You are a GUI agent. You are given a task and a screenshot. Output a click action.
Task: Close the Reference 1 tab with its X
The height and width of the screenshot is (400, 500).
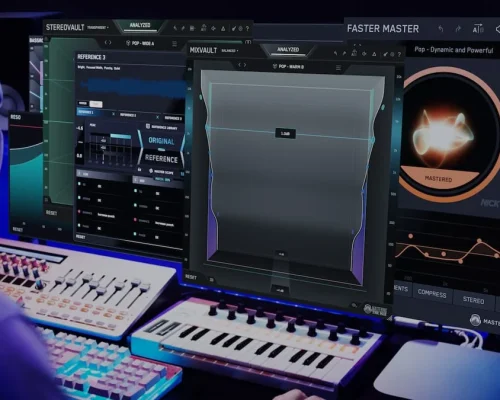pos(113,114)
